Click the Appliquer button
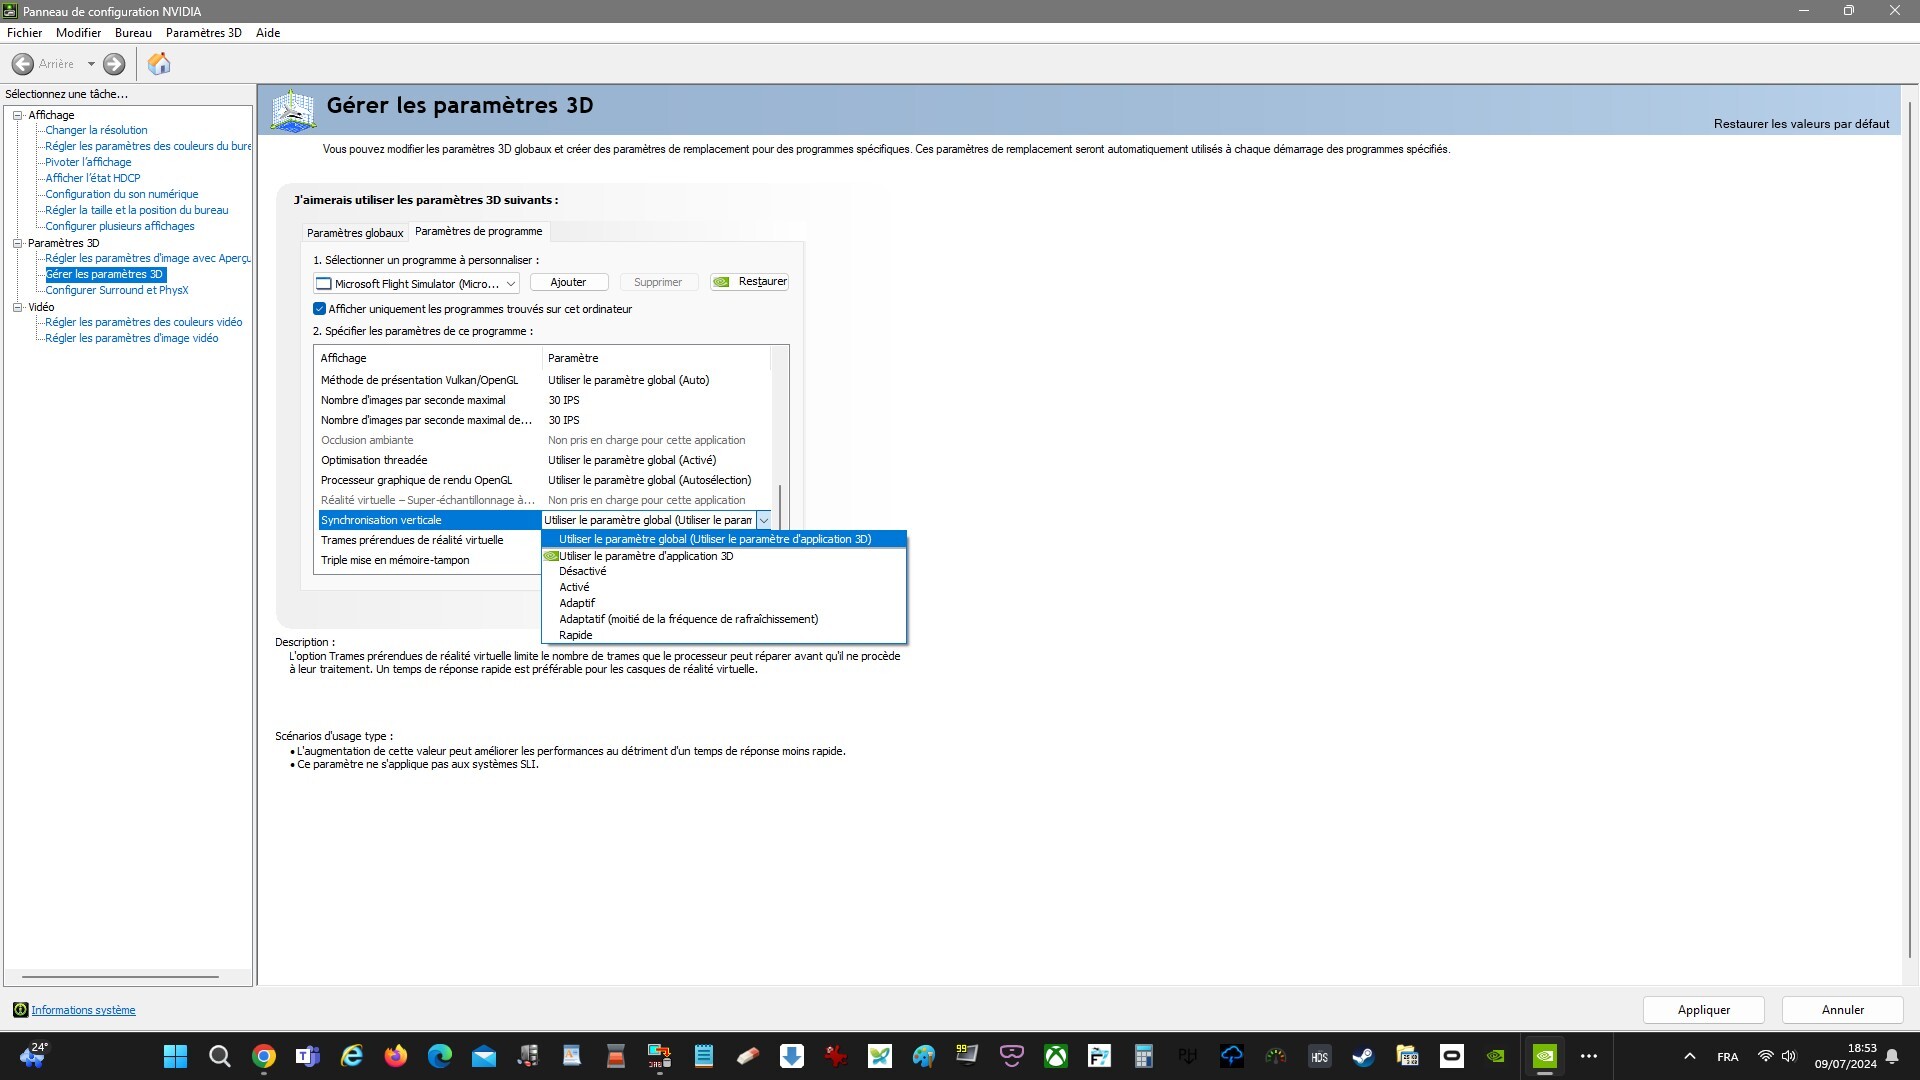1920x1080 pixels. (1703, 1010)
